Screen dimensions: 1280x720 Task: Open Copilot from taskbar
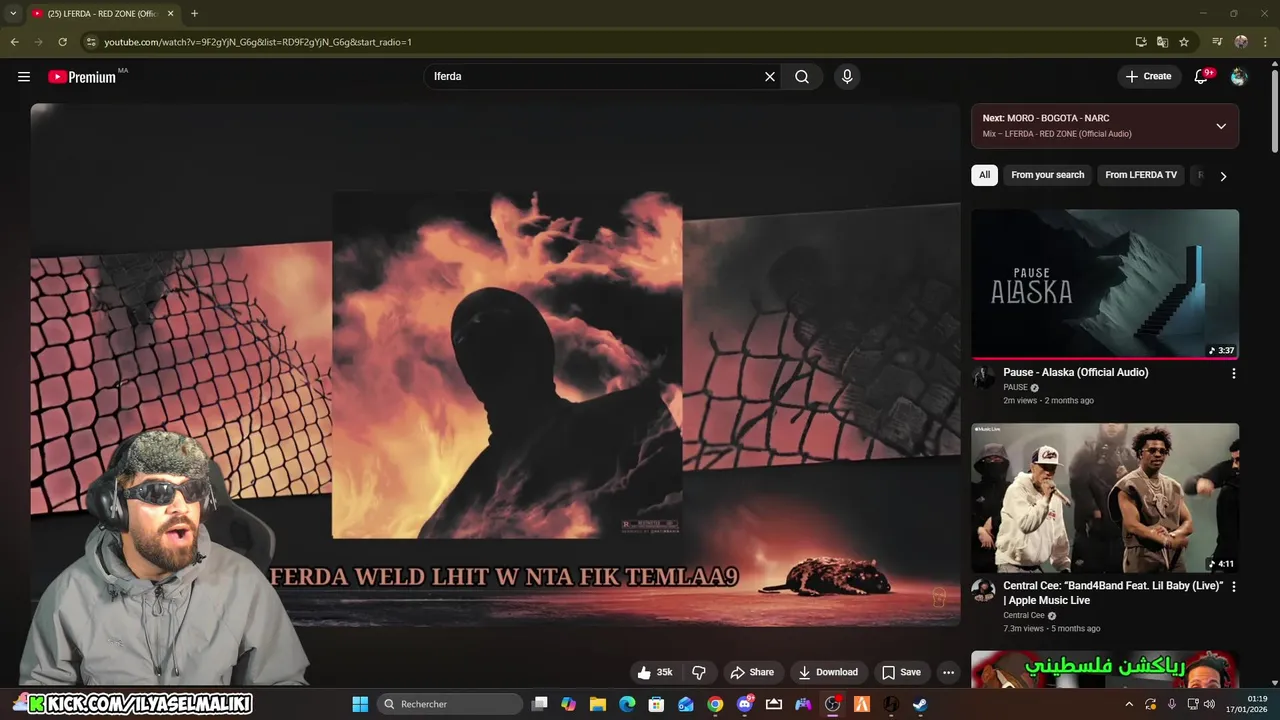click(x=569, y=704)
